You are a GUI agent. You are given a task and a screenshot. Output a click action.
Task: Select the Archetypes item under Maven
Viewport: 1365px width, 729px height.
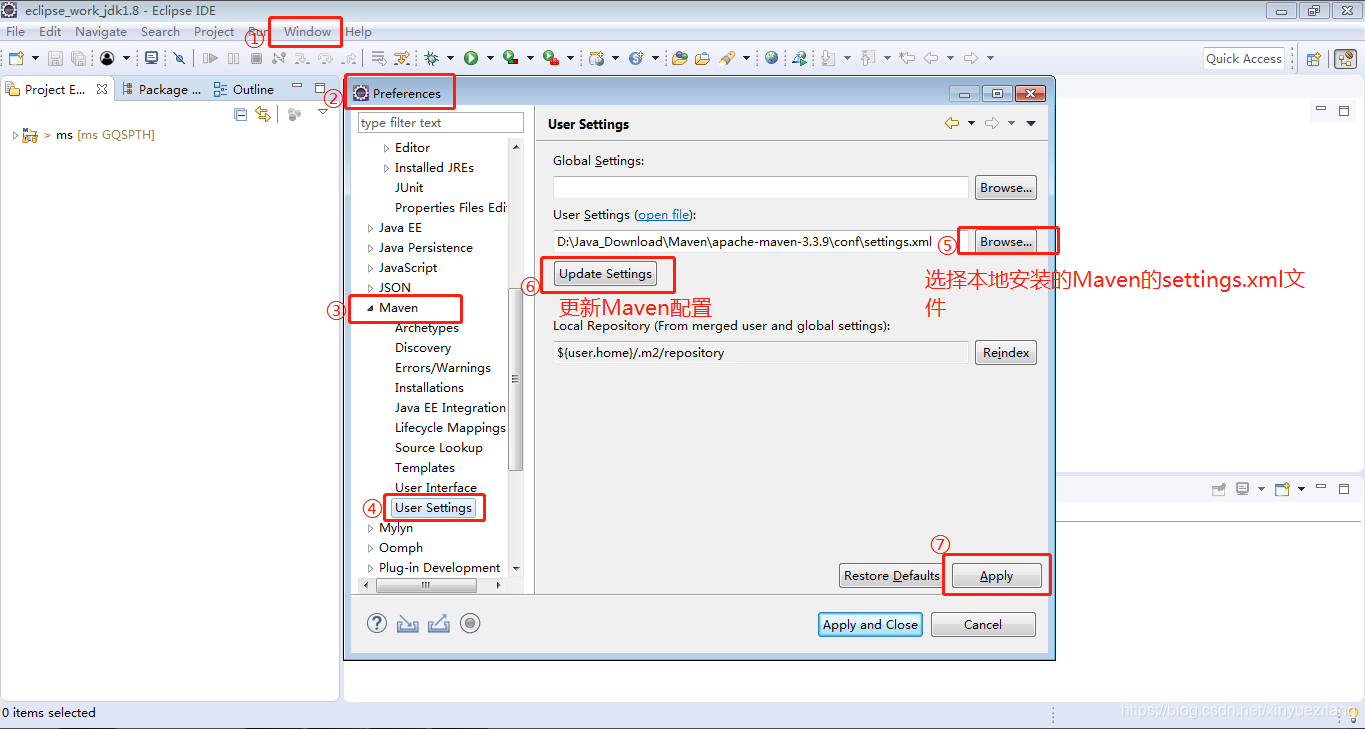[427, 328]
